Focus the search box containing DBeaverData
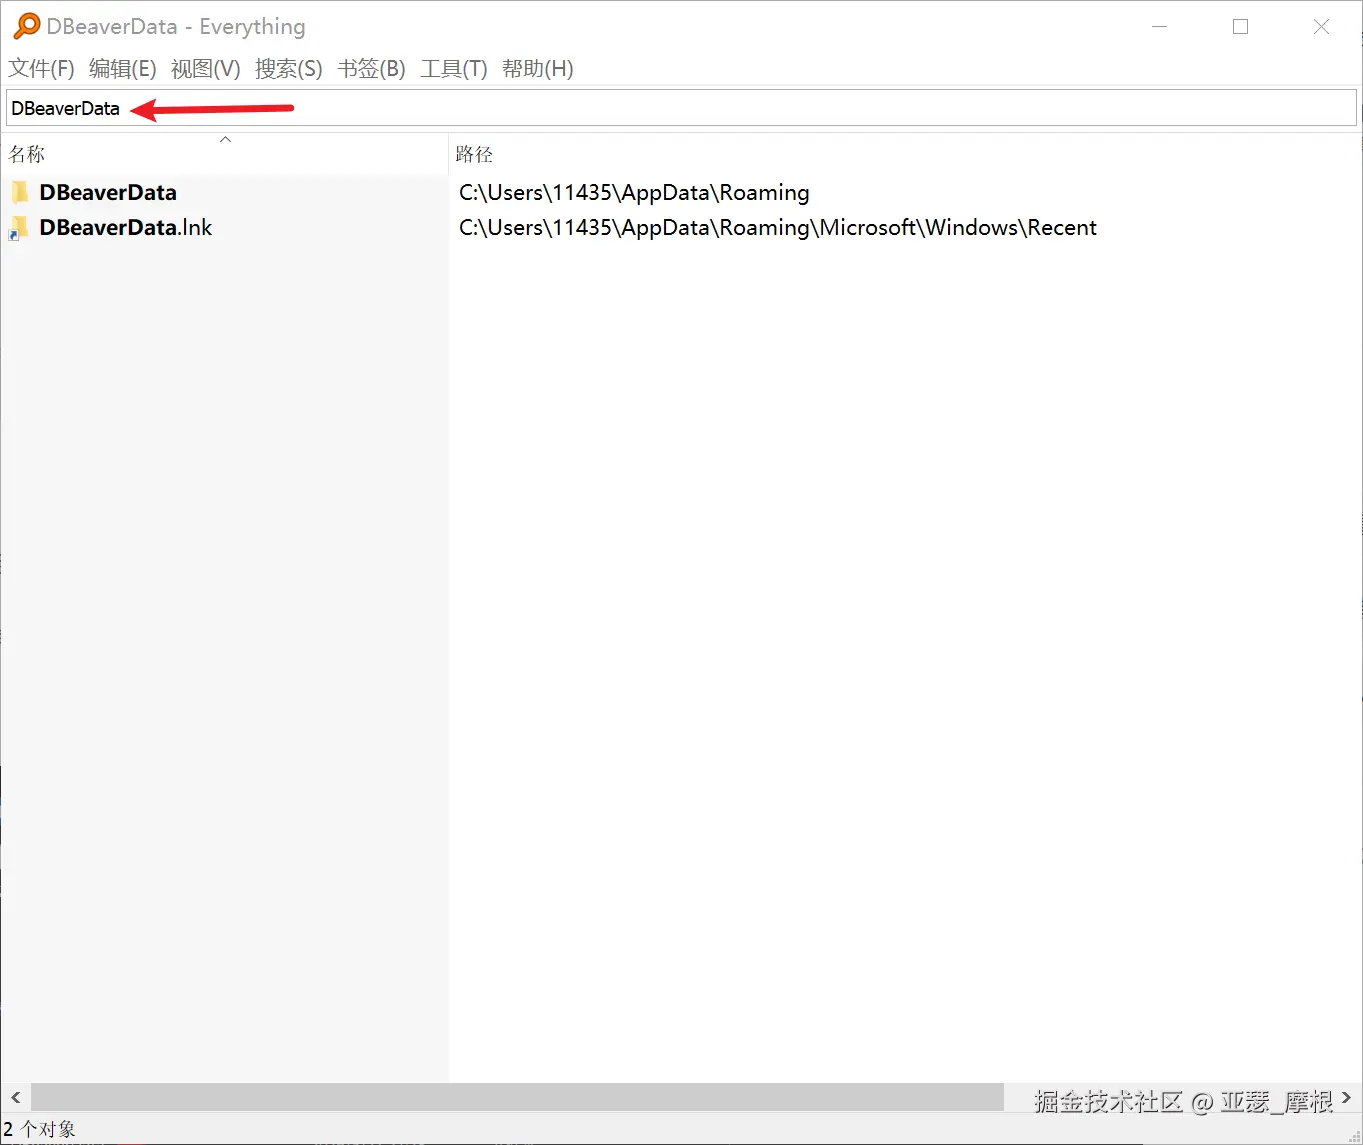 coord(681,108)
